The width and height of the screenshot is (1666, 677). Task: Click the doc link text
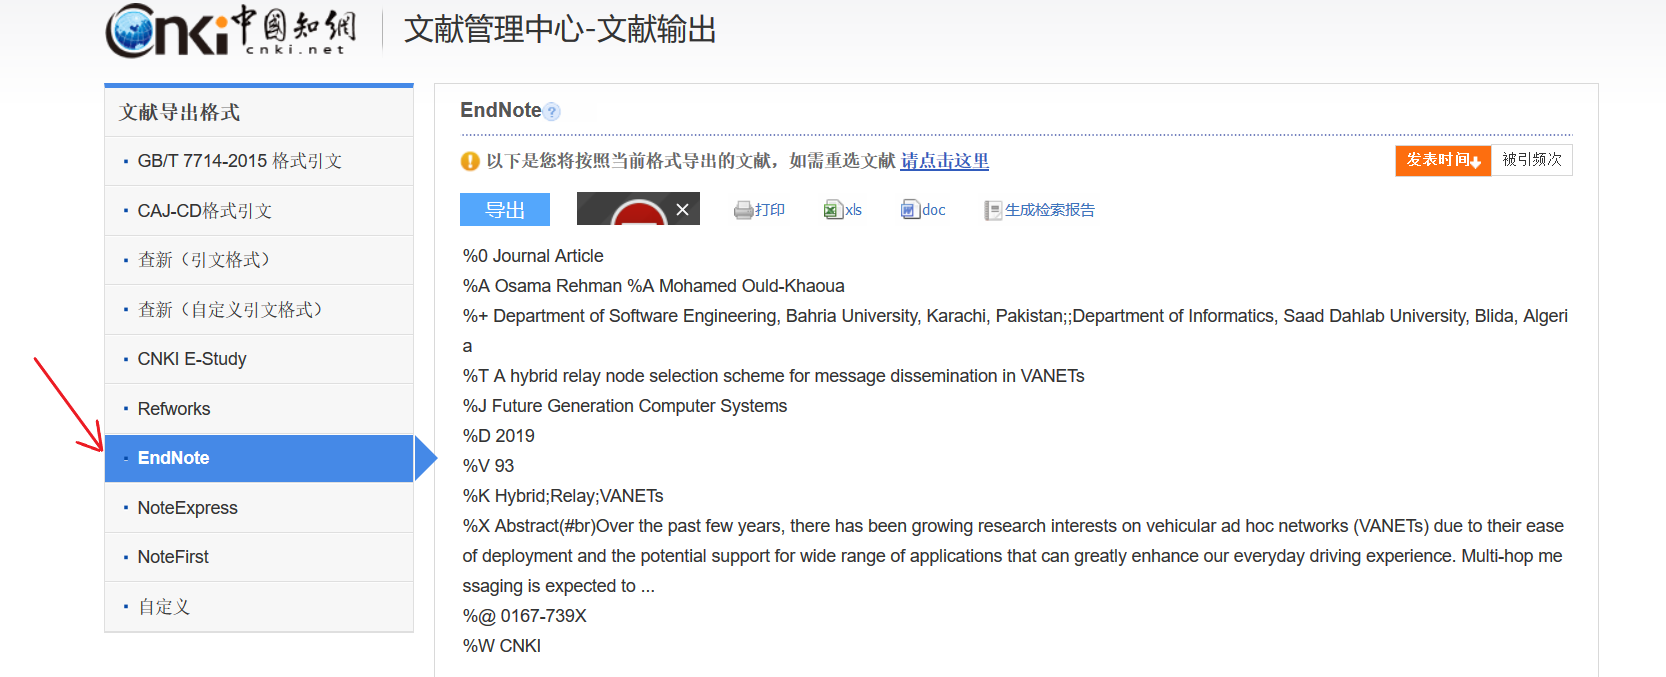pyautogui.click(x=934, y=210)
